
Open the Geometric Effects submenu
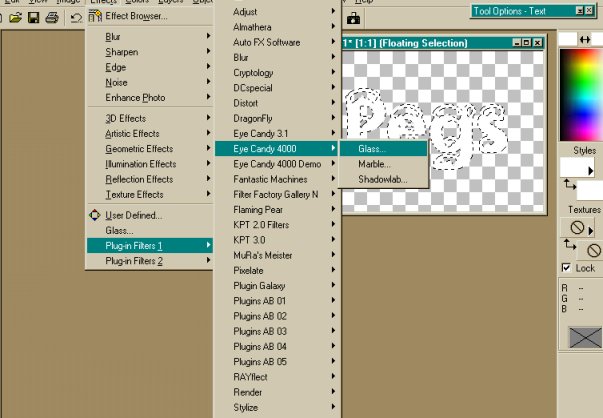click(x=150, y=149)
